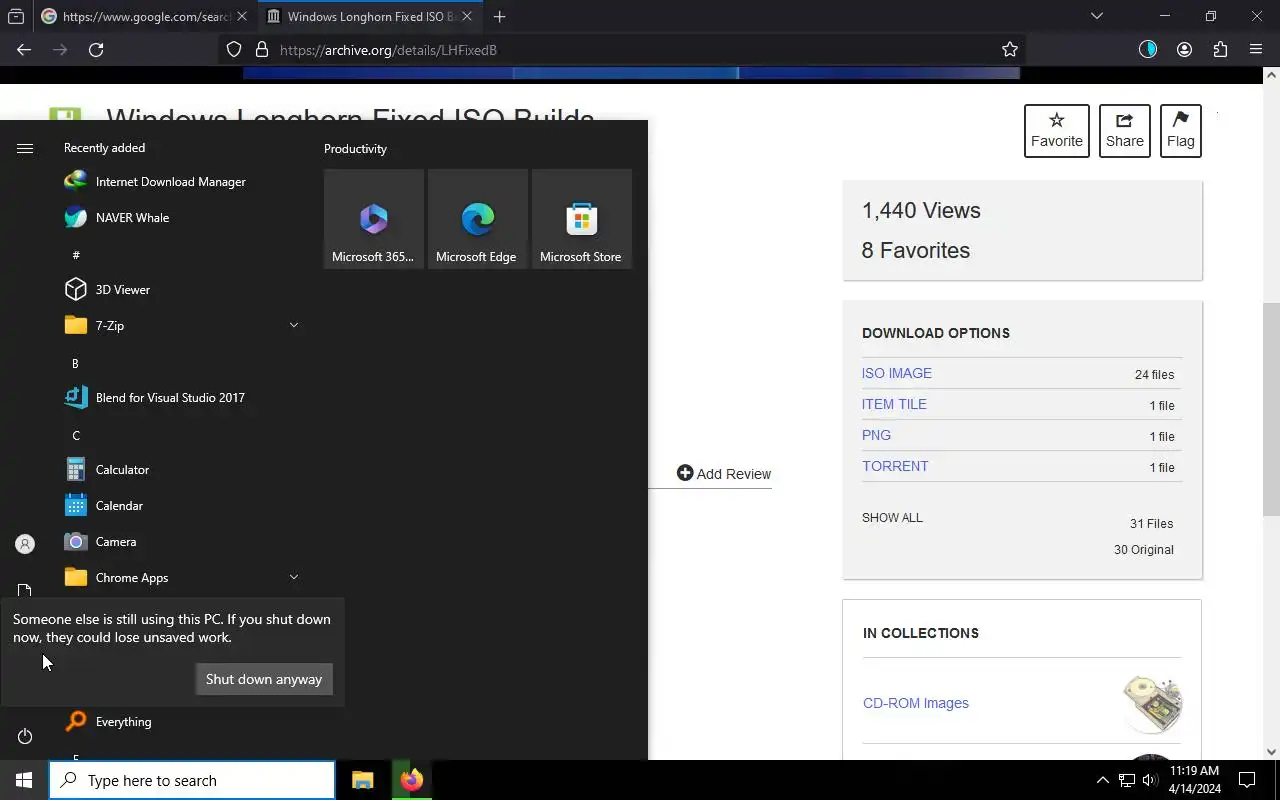The image size is (1280, 800).
Task: Click the page vertical scrollbar
Action: click(x=1271, y=410)
